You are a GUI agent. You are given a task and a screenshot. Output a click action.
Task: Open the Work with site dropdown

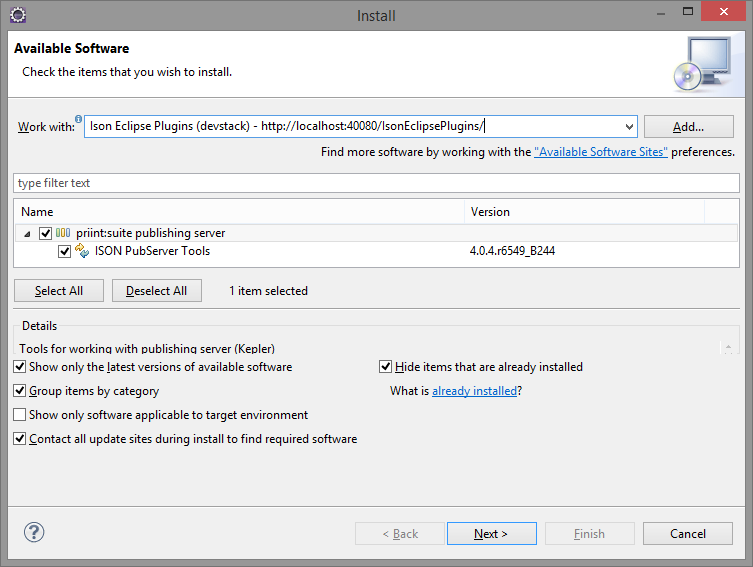point(628,127)
